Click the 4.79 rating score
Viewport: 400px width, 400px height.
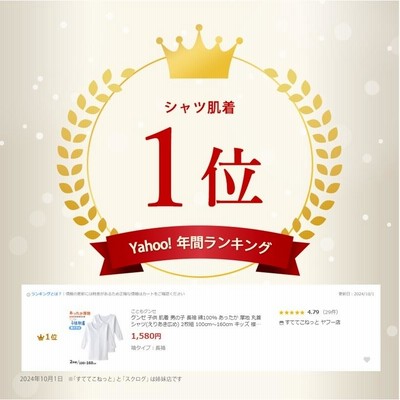pyautogui.click(x=313, y=312)
